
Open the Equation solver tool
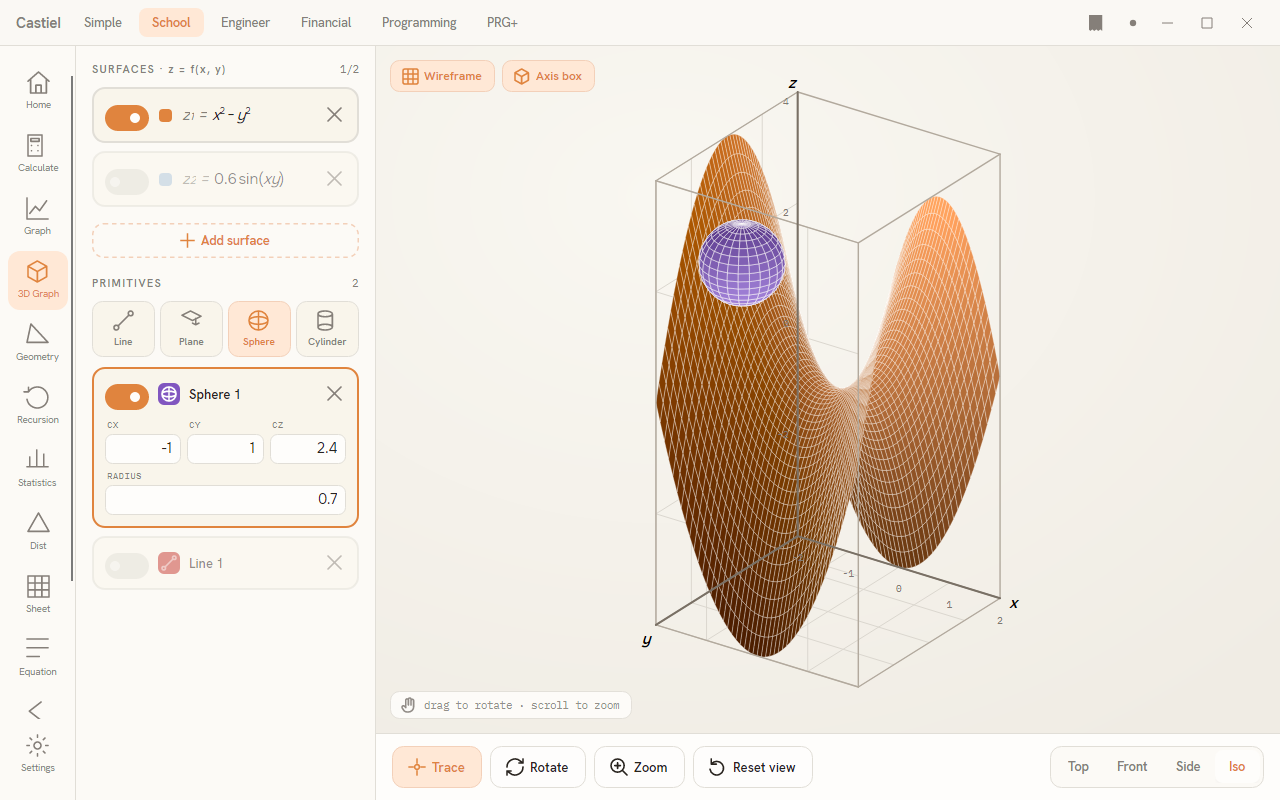(38, 657)
